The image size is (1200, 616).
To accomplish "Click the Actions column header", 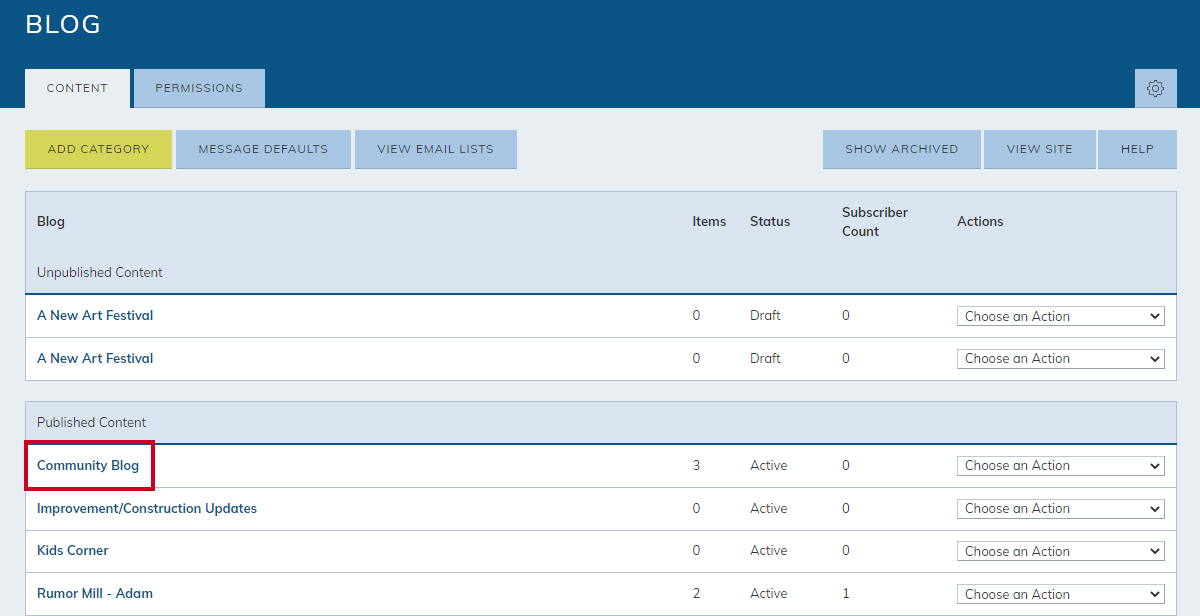I will [x=980, y=222].
